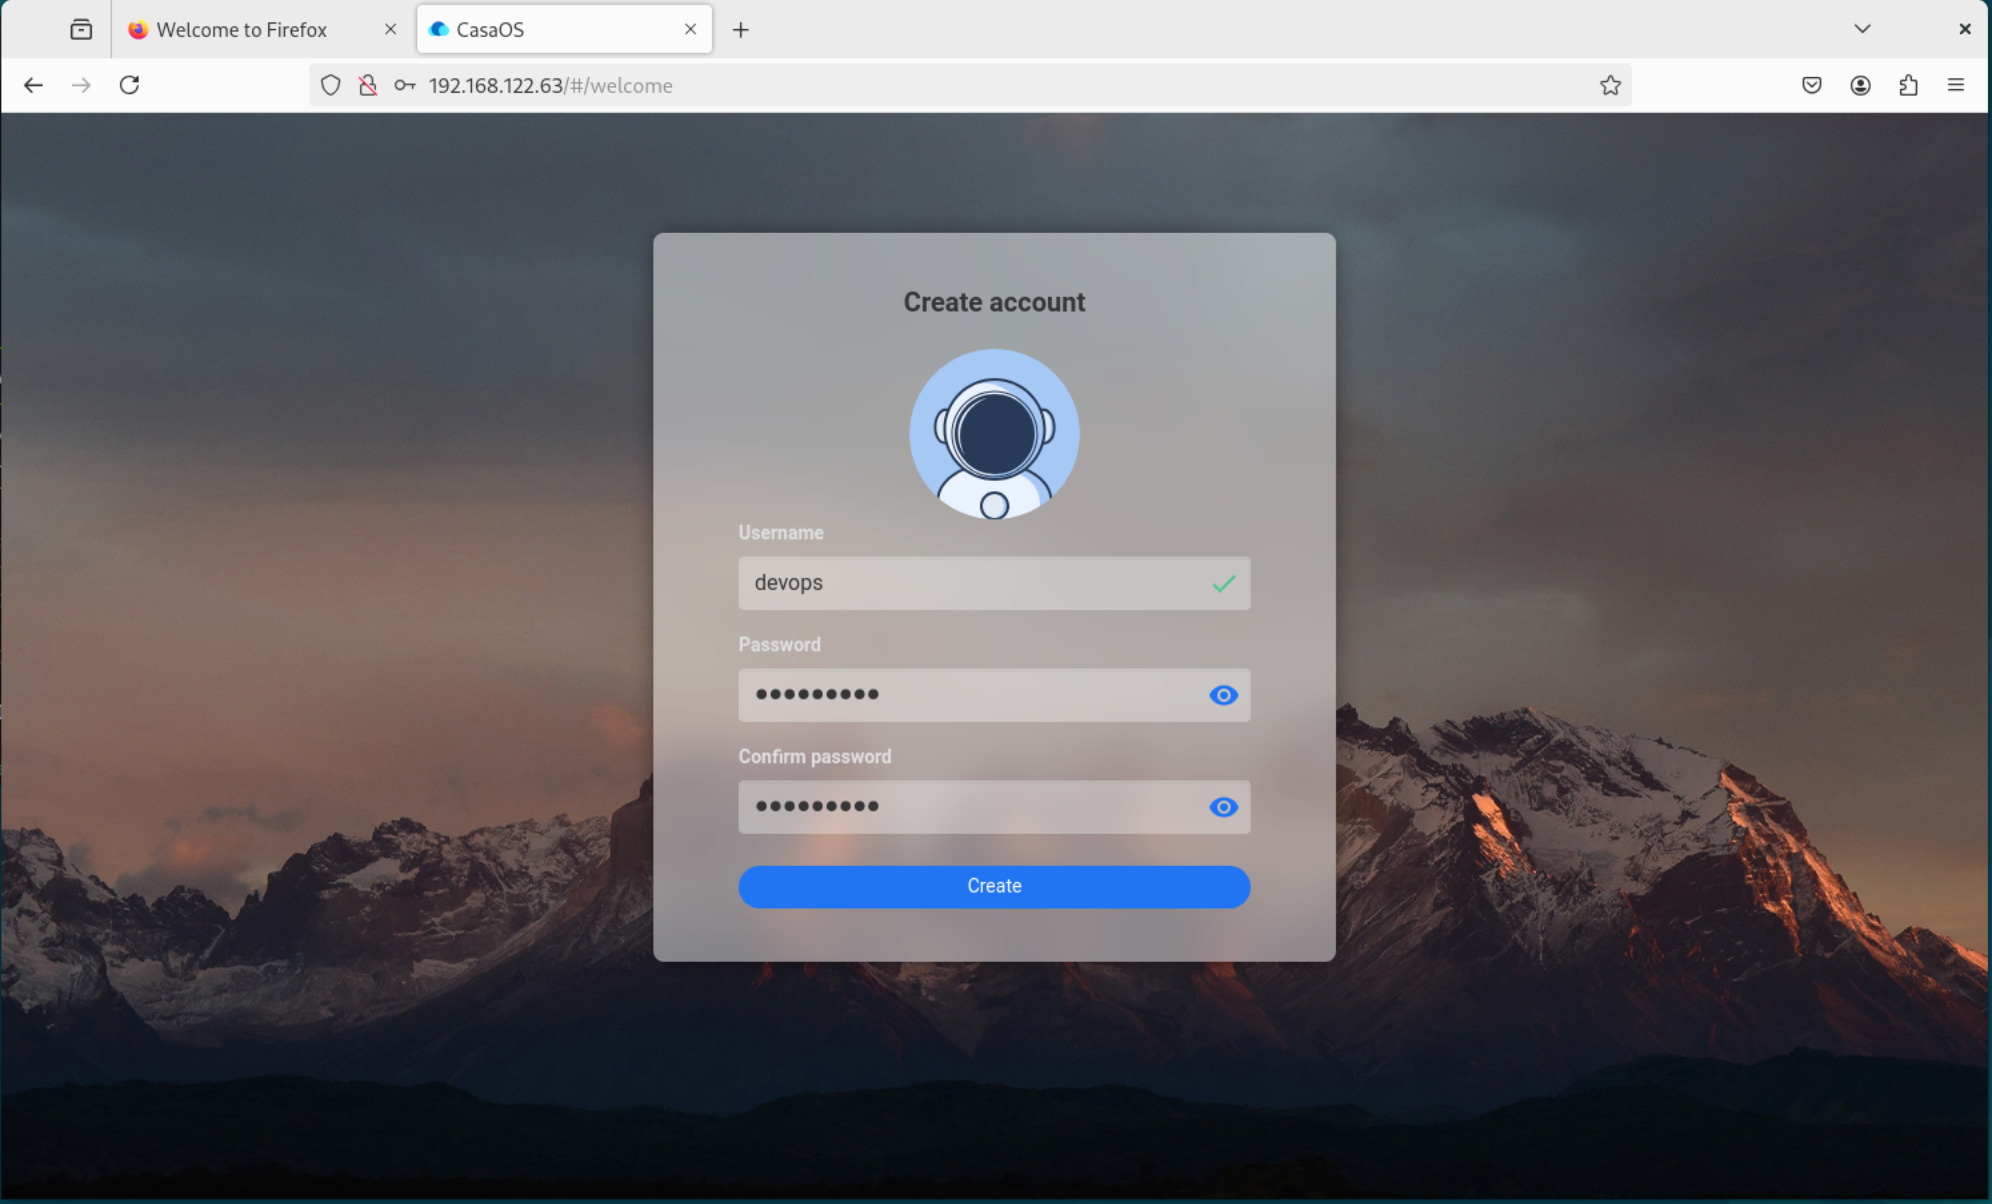The width and height of the screenshot is (1992, 1204).
Task: Click the astronaut avatar image
Action: (x=993, y=434)
